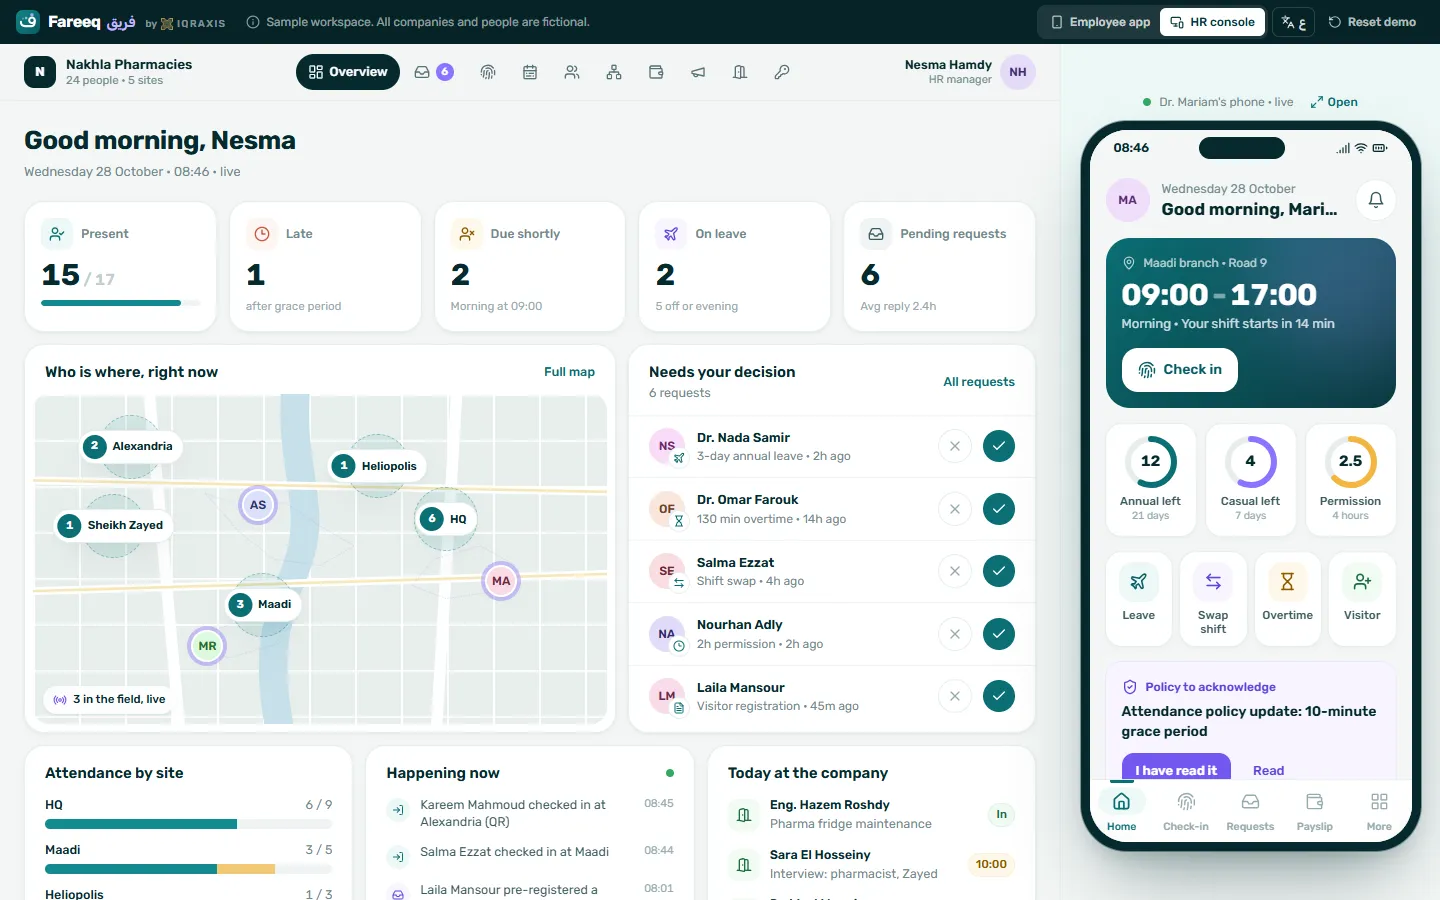
Task: Open the Pending requests summary card
Action: pyautogui.click(x=939, y=267)
